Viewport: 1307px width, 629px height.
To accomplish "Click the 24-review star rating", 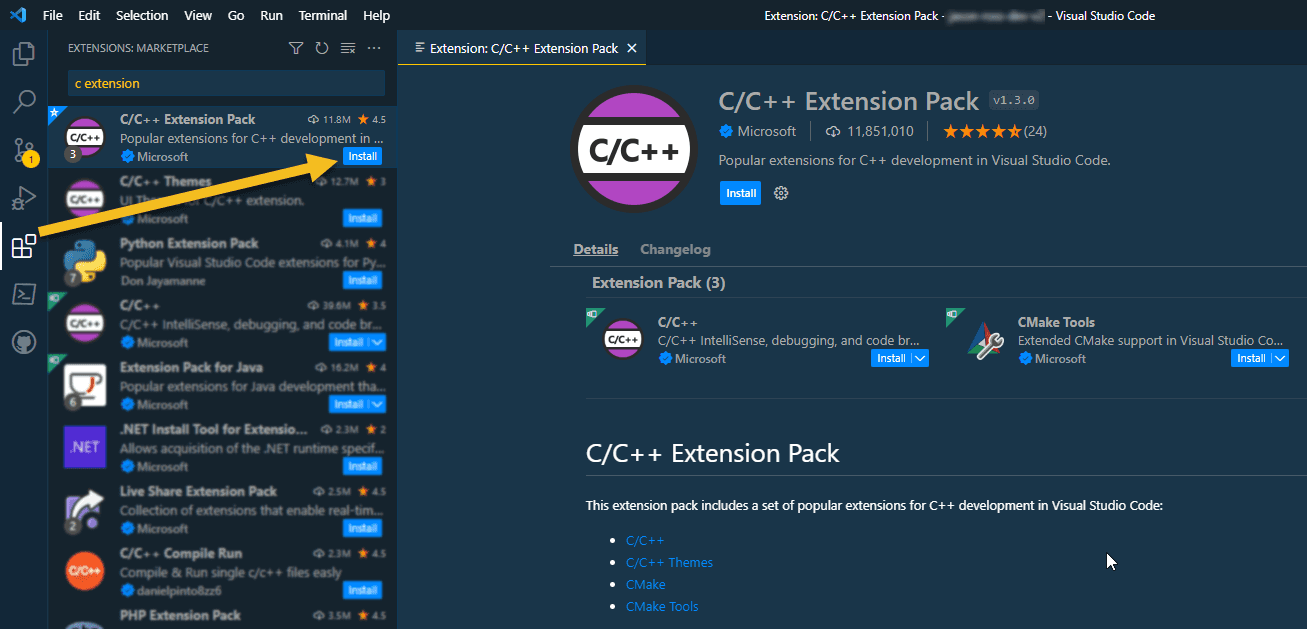I will click(994, 130).
